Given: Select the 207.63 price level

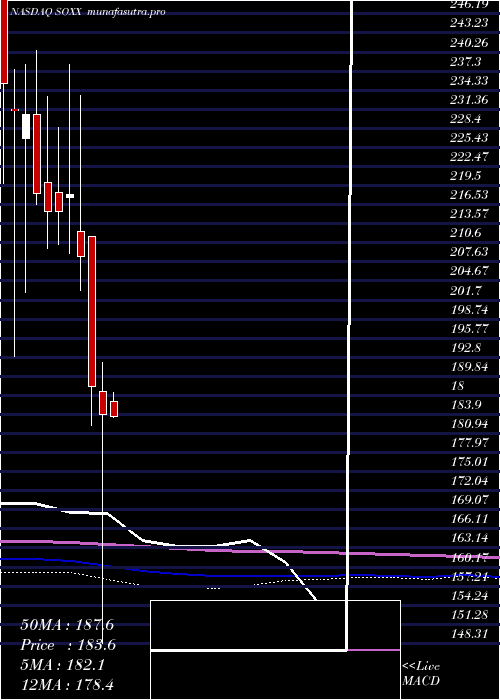Looking at the screenshot, I should pyautogui.click(x=469, y=252).
